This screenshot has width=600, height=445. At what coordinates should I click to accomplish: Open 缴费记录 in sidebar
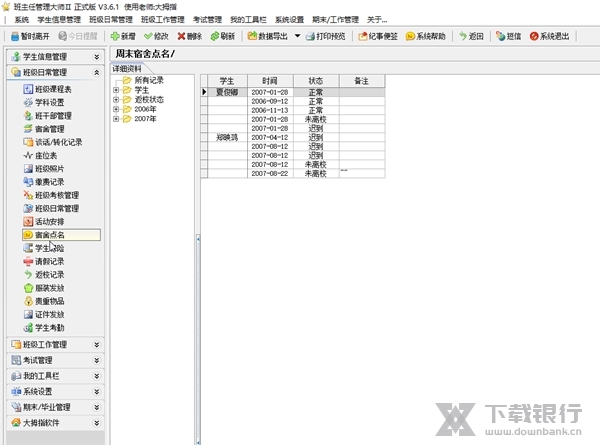coord(44,182)
